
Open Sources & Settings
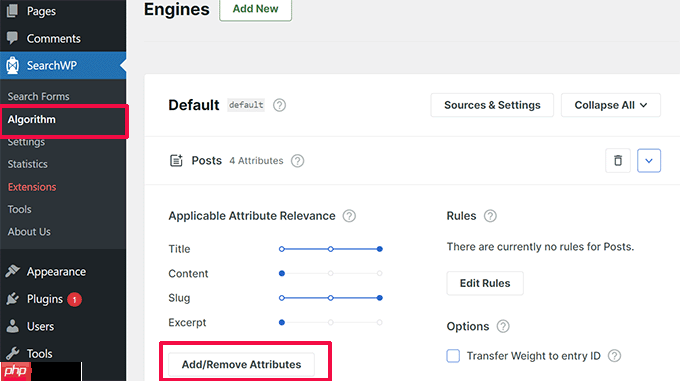pos(492,105)
